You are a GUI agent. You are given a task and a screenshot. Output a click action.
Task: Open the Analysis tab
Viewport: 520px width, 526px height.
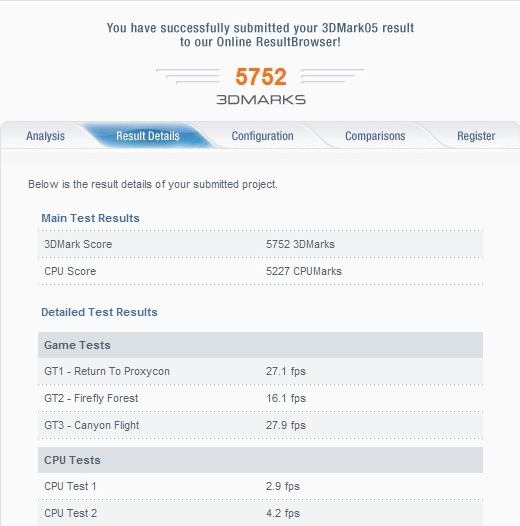coord(45,136)
